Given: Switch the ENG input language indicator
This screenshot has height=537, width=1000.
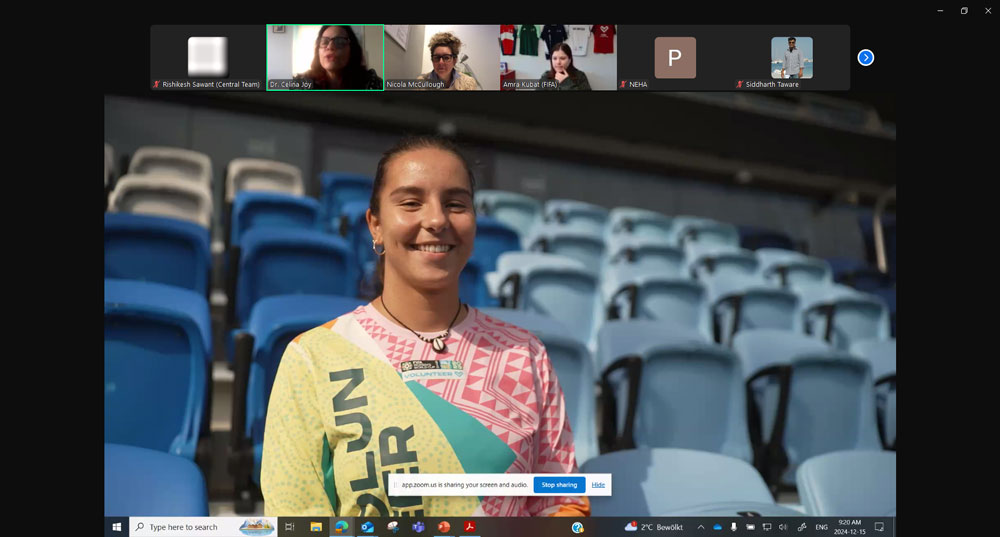Looking at the screenshot, I should click(821, 527).
